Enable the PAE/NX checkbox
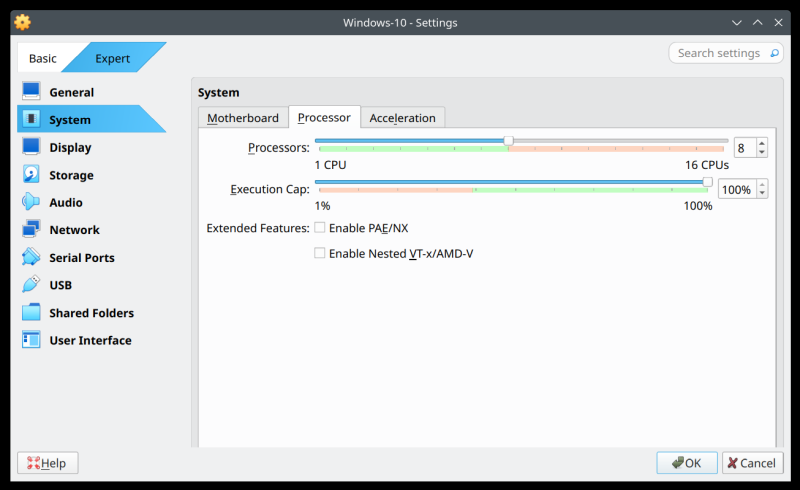800x490 pixels. (319, 228)
